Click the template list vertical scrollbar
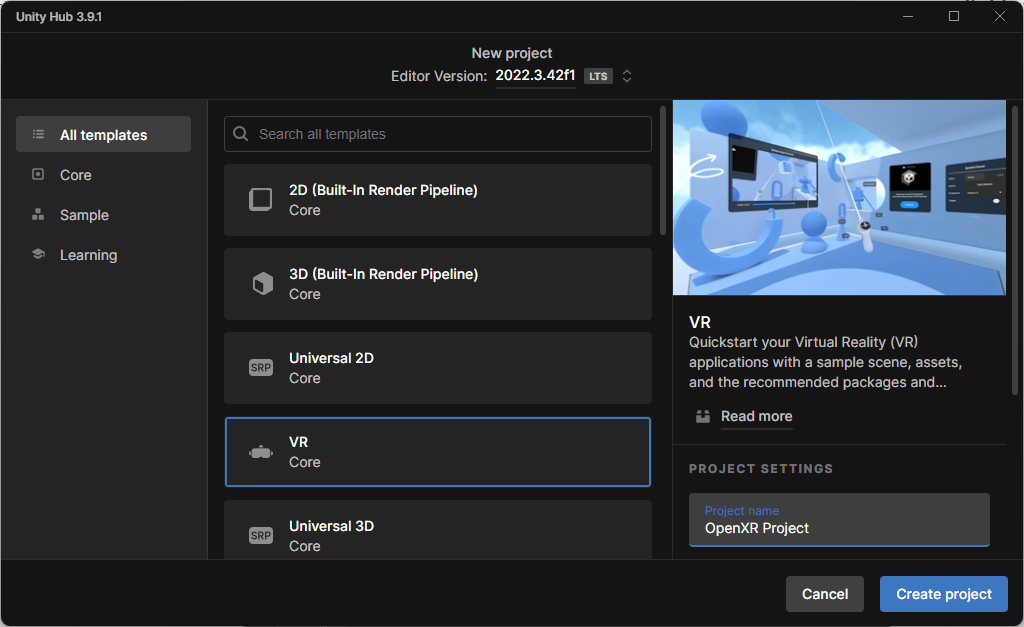 [662, 170]
